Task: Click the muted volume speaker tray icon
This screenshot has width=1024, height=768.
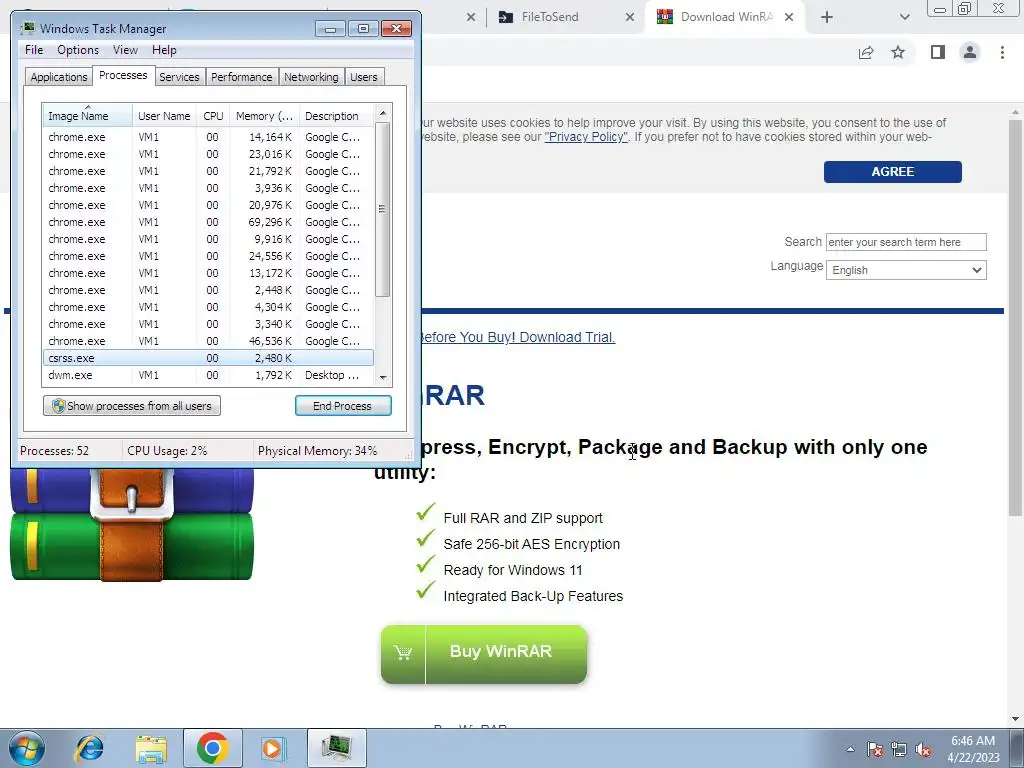Action: point(923,749)
